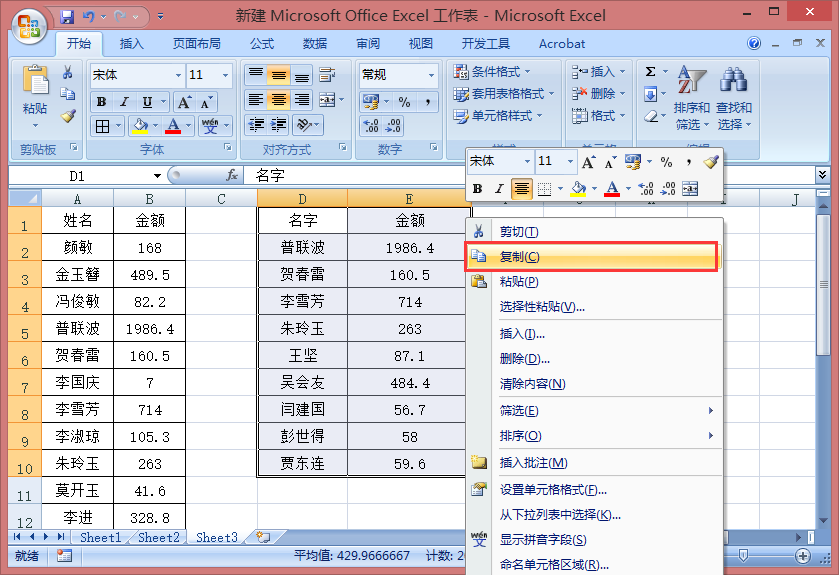Toggle Italic in the floating mini toolbar
Image resolution: width=839 pixels, height=575 pixels.
pos(499,188)
